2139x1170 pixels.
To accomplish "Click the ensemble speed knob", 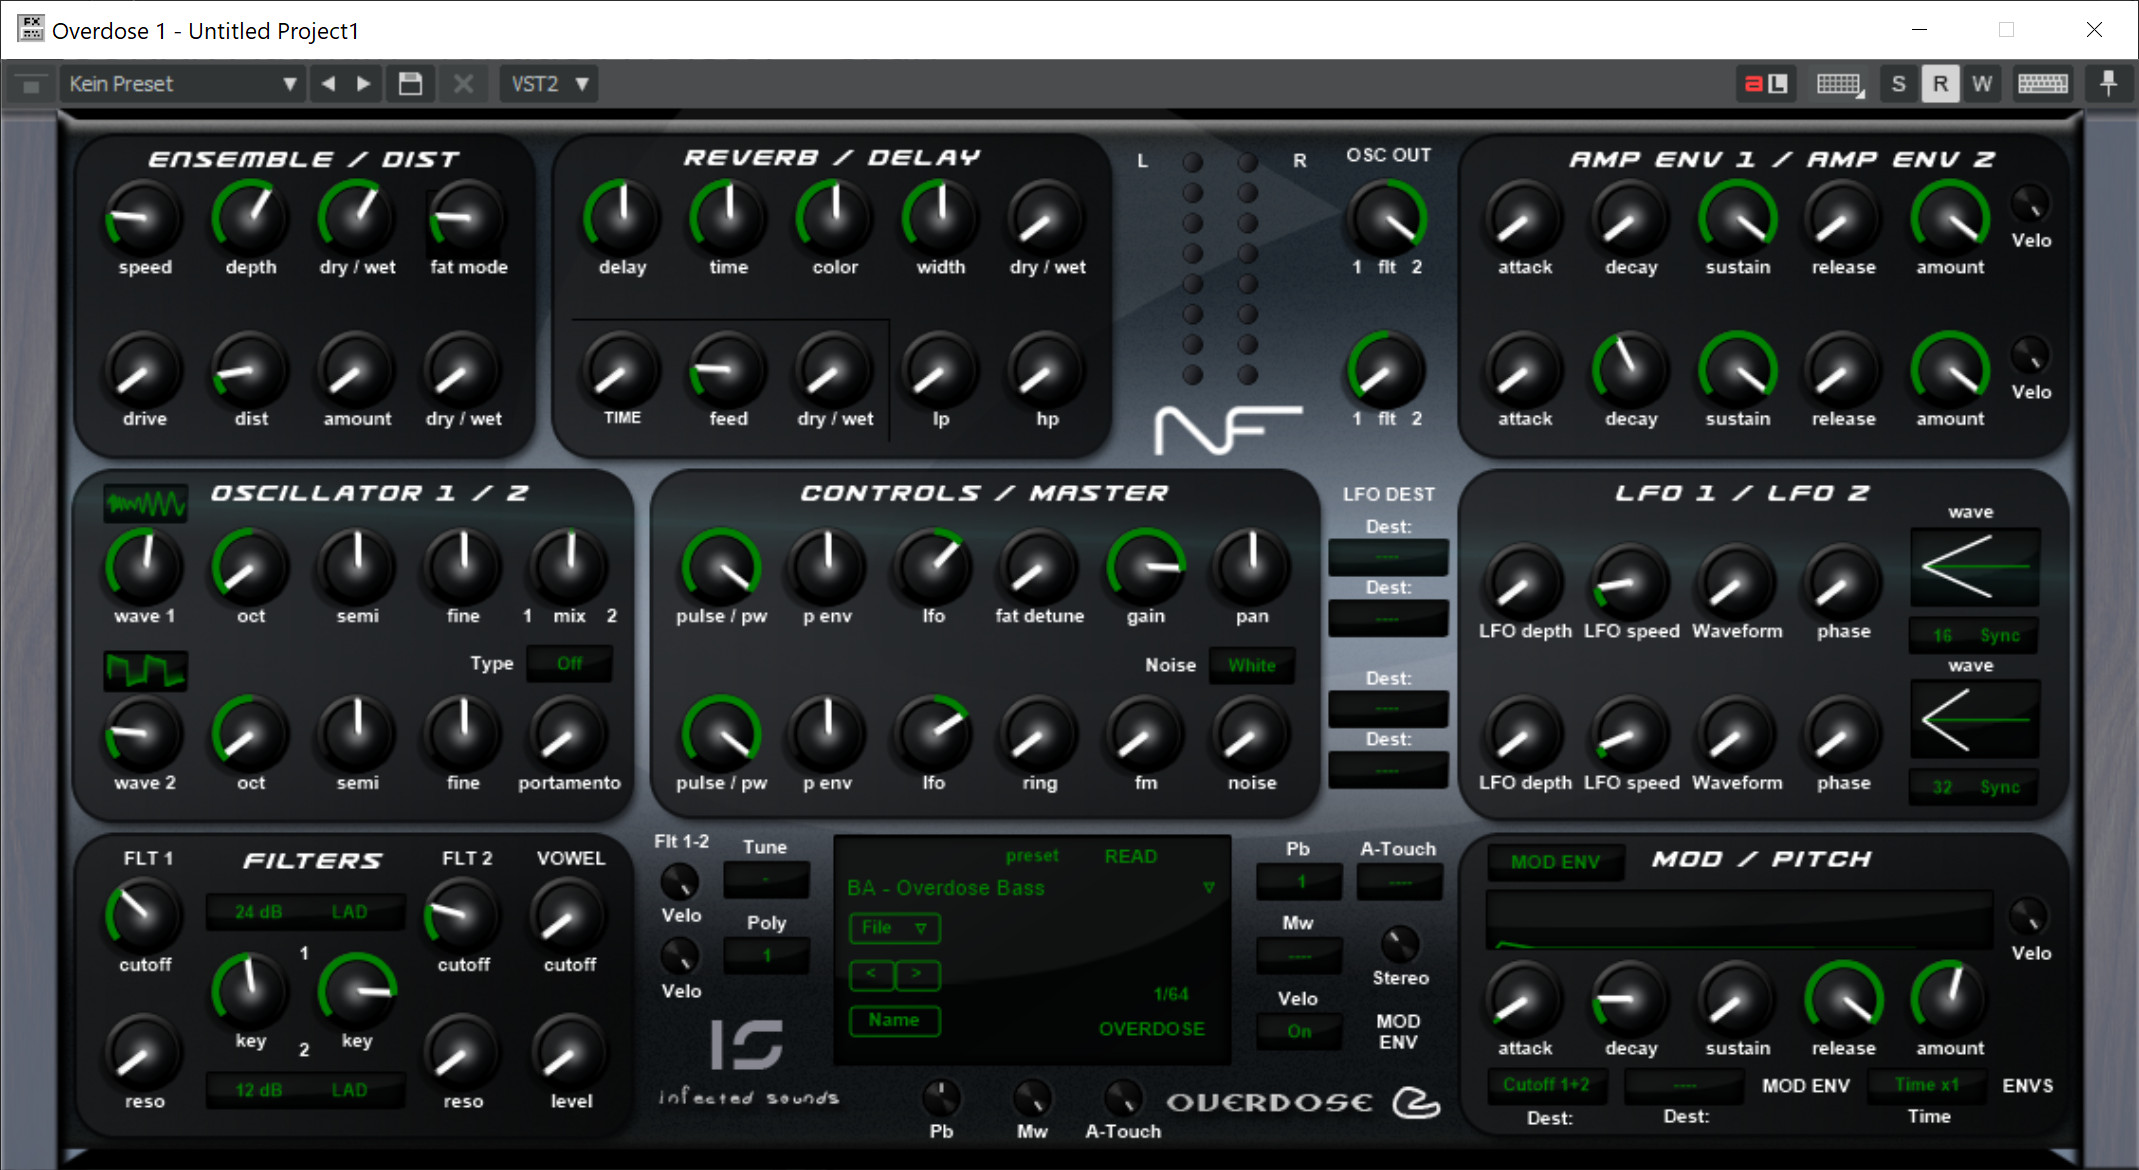I will 144,218.
